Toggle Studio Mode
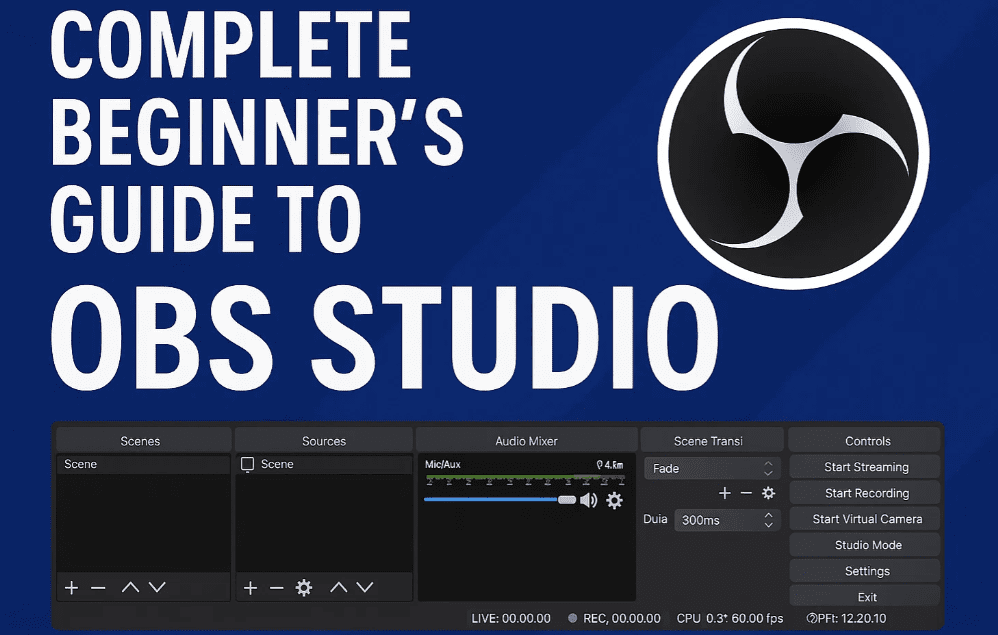 pyautogui.click(x=867, y=545)
